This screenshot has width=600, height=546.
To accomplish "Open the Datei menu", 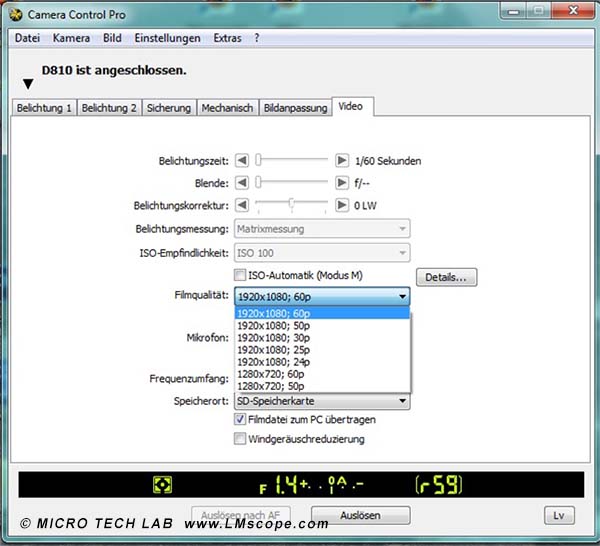I will coord(27,38).
